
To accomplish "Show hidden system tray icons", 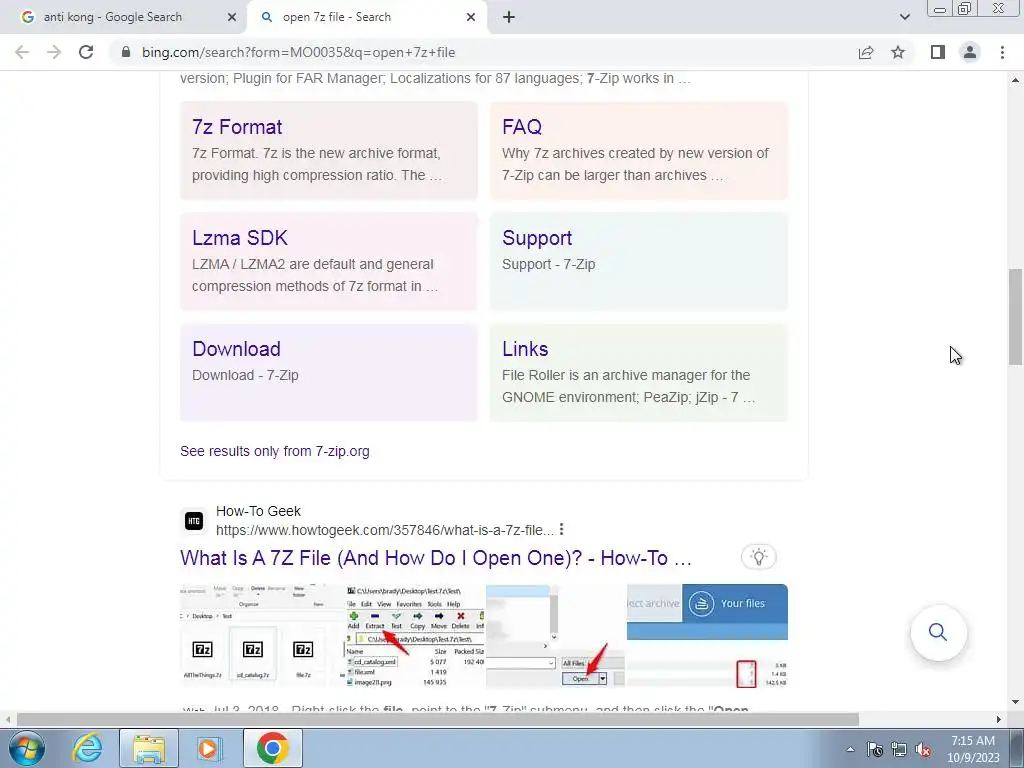I will (850, 749).
